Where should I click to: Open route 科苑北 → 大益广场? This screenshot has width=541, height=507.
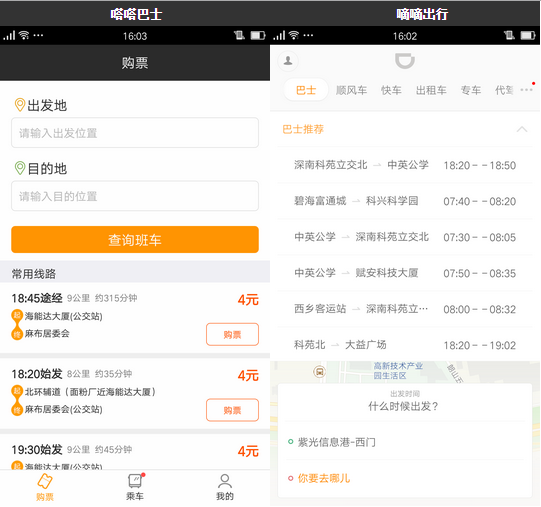[x=405, y=345]
